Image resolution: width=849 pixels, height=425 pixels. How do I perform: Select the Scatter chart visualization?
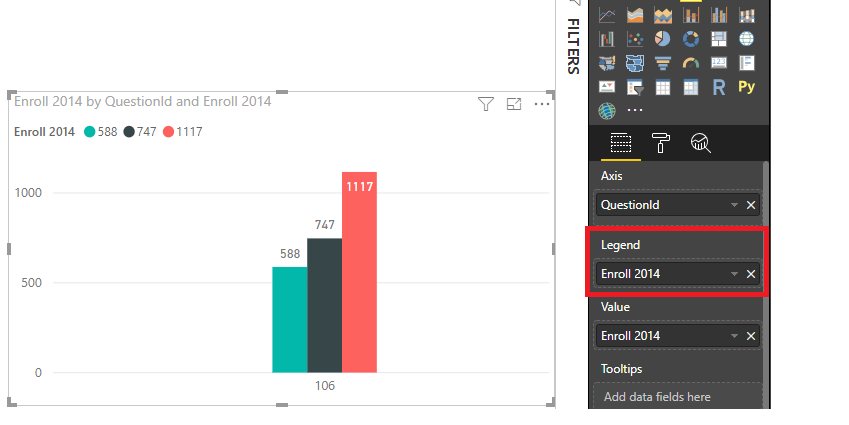[x=635, y=39]
